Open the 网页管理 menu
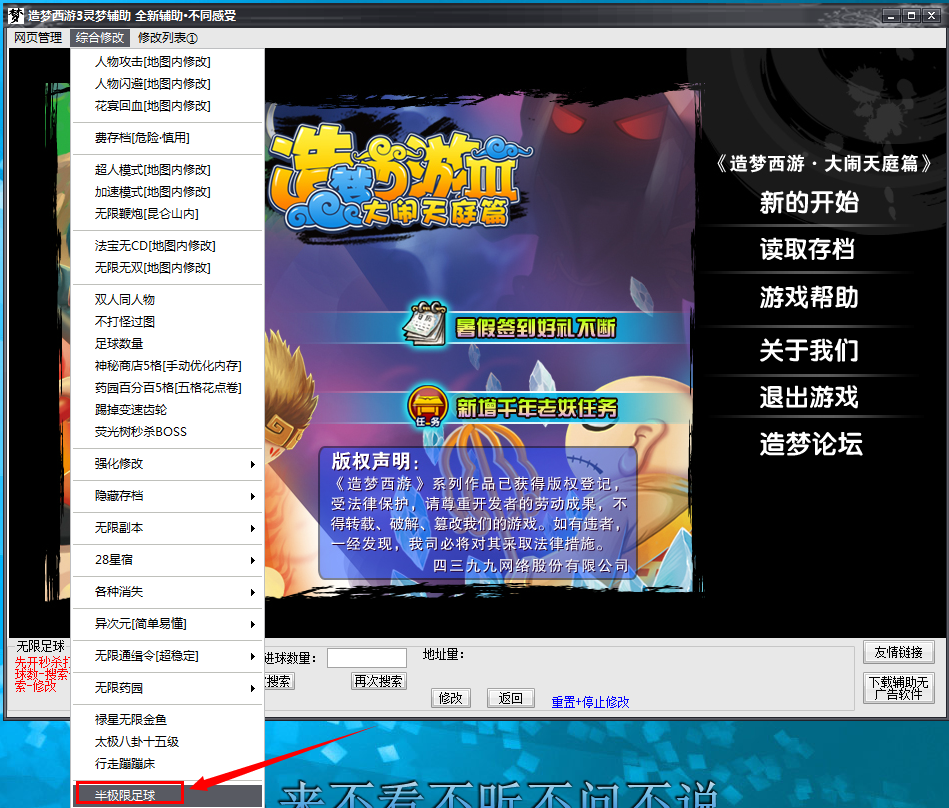This screenshot has height=808, width=949. click(x=38, y=38)
